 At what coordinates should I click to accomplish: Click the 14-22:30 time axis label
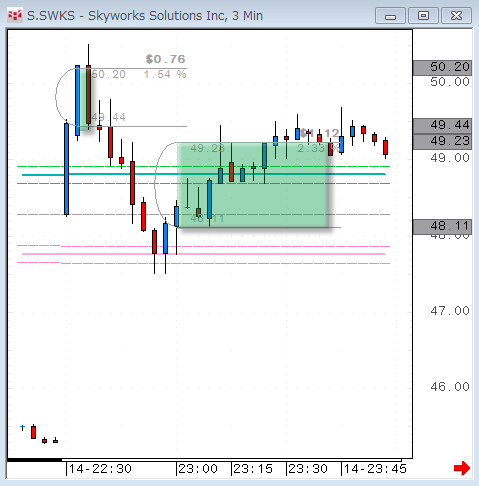tap(100, 469)
